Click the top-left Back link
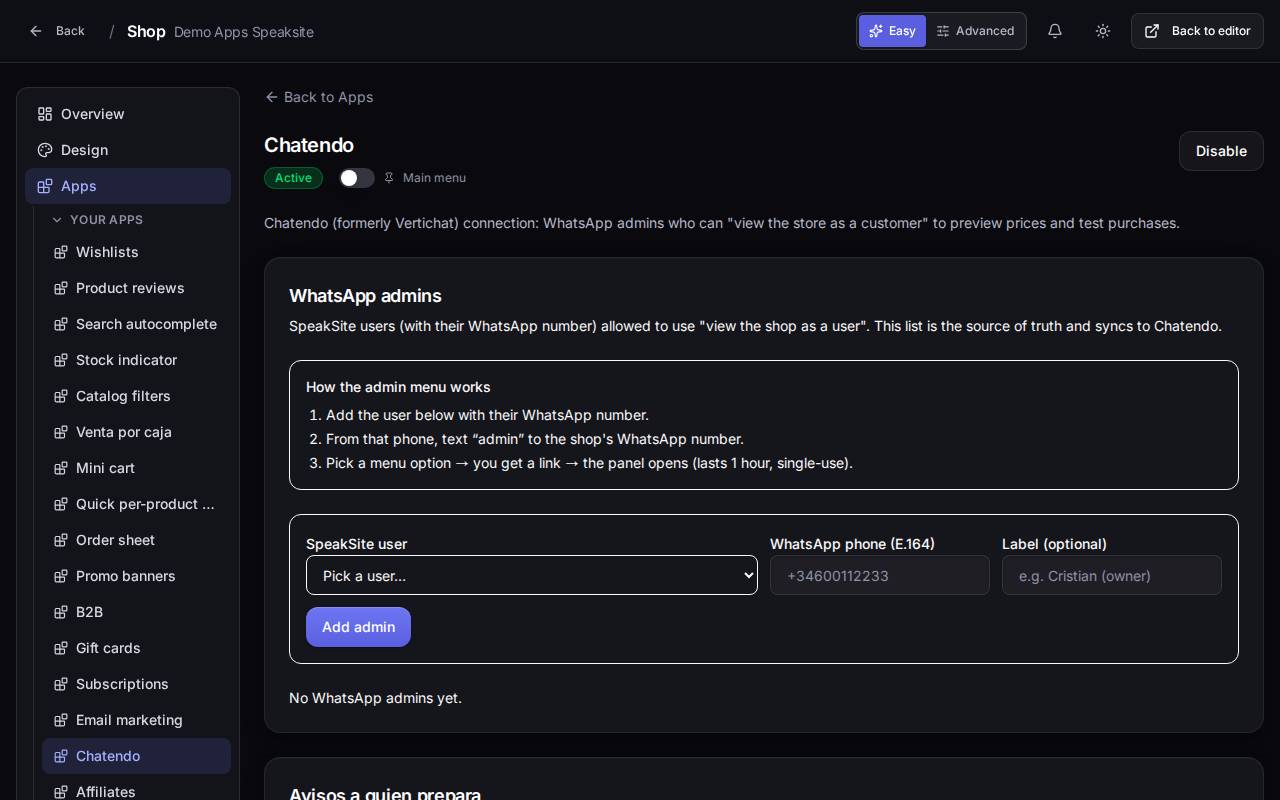 [x=57, y=31]
